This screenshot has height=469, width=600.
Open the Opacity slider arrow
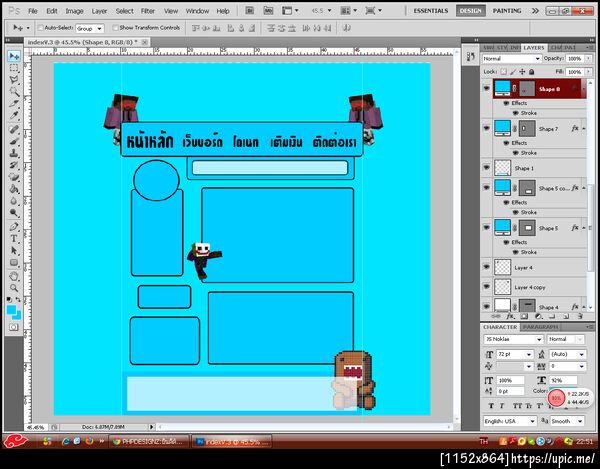588,59
